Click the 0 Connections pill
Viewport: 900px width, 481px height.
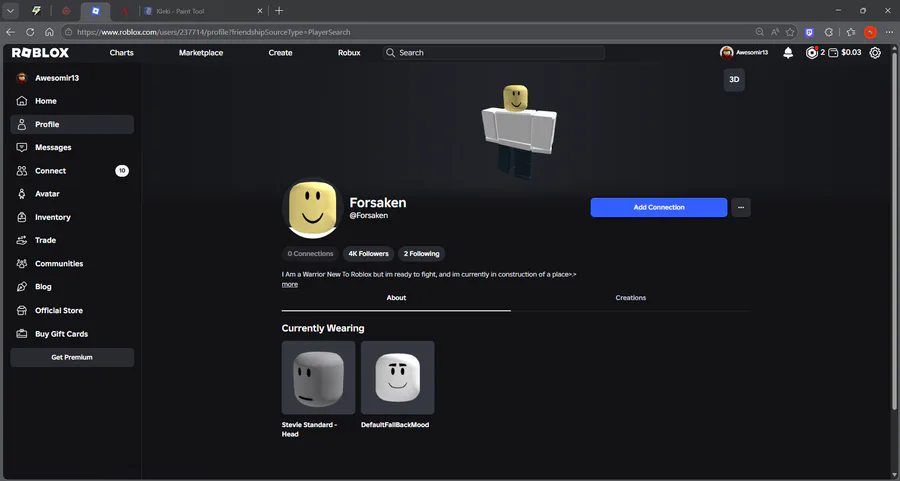click(310, 254)
